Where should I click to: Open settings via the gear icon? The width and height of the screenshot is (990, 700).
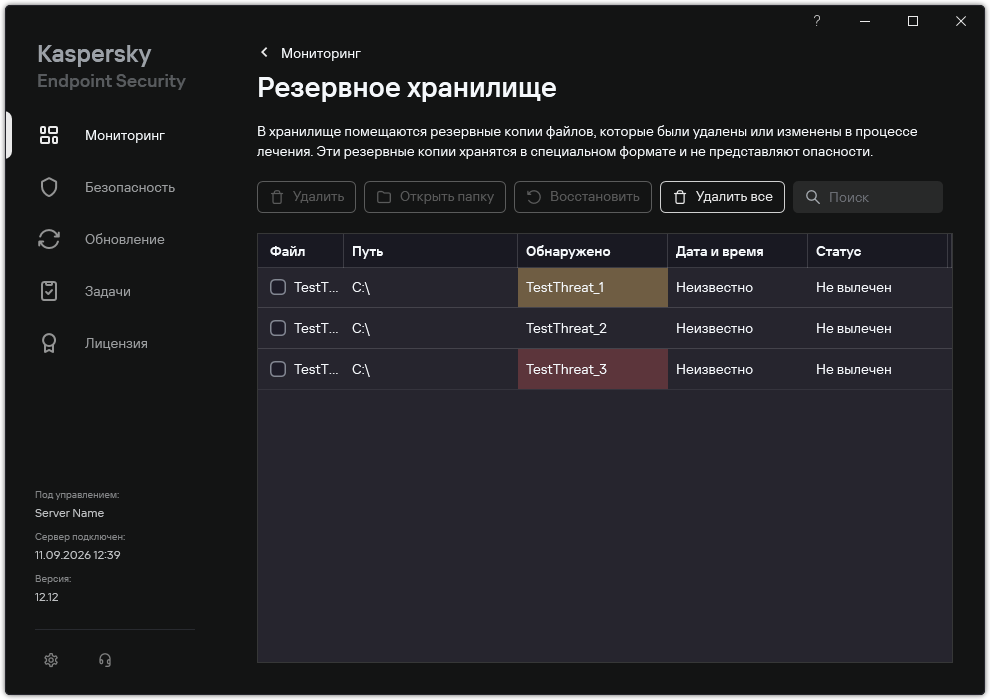[51, 660]
